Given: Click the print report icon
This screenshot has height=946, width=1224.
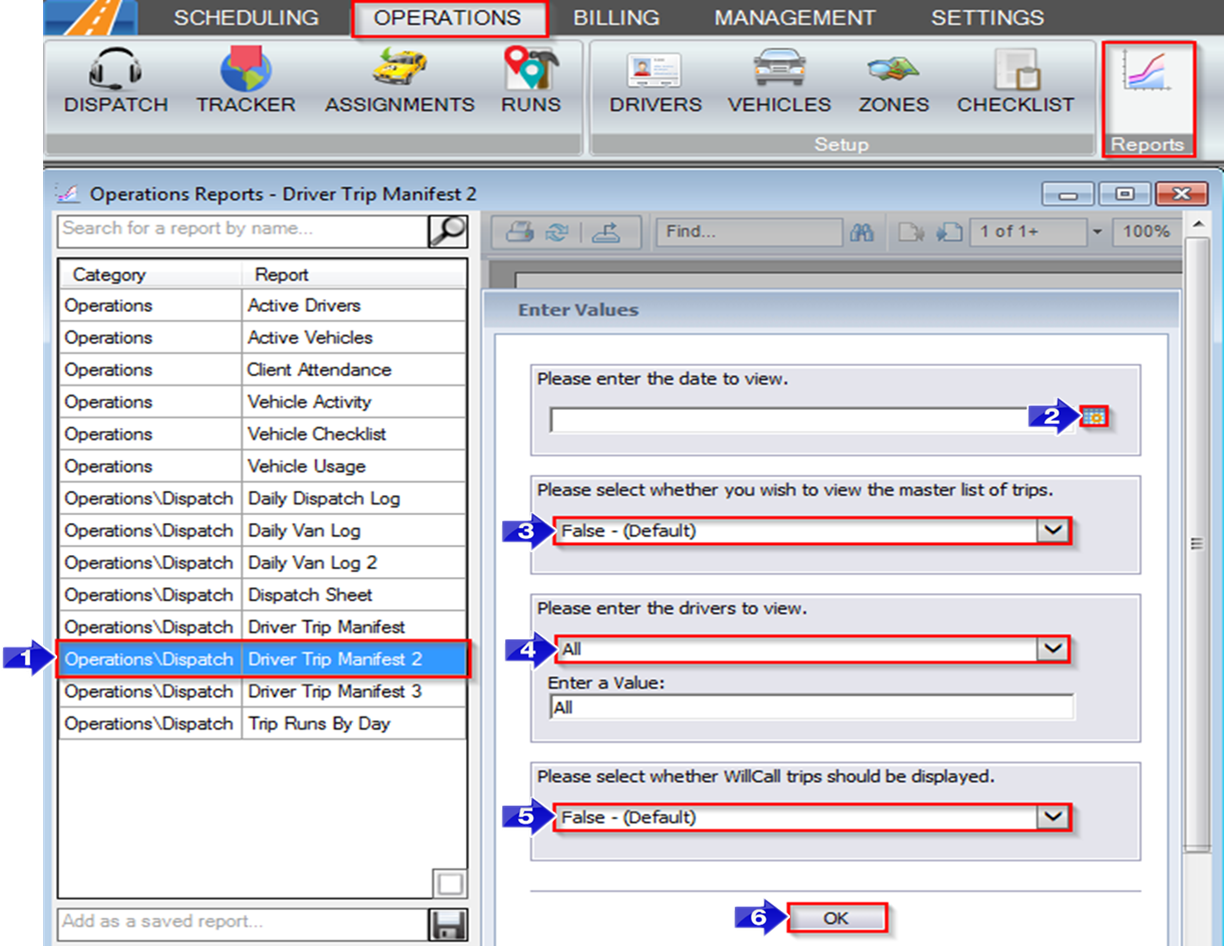Looking at the screenshot, I should coord(520,232).
